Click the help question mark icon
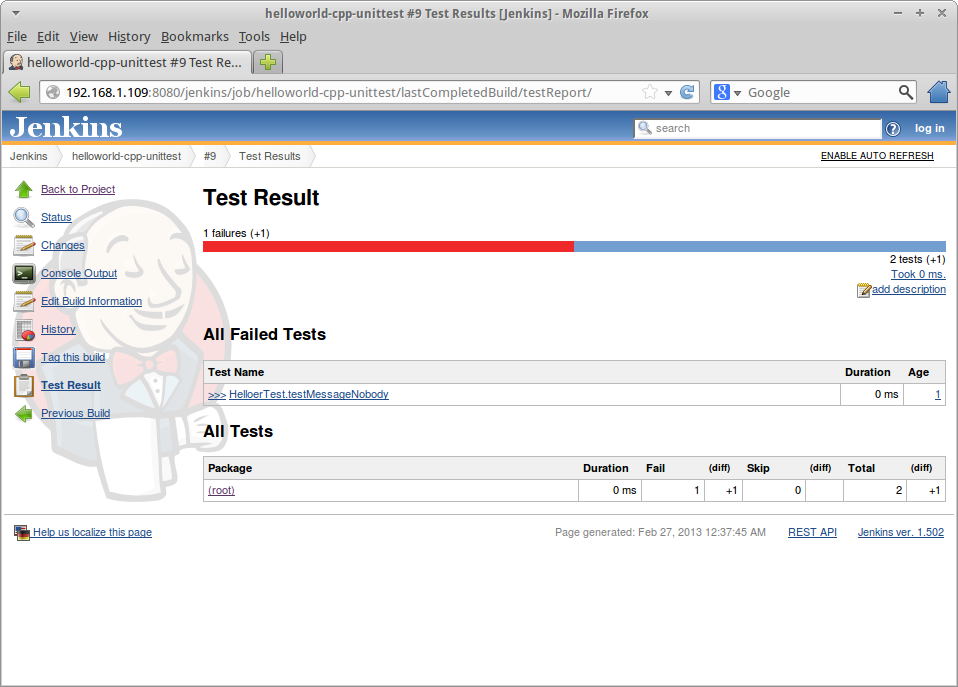Viewport: 958px width, 687px height. coord(893,128)
